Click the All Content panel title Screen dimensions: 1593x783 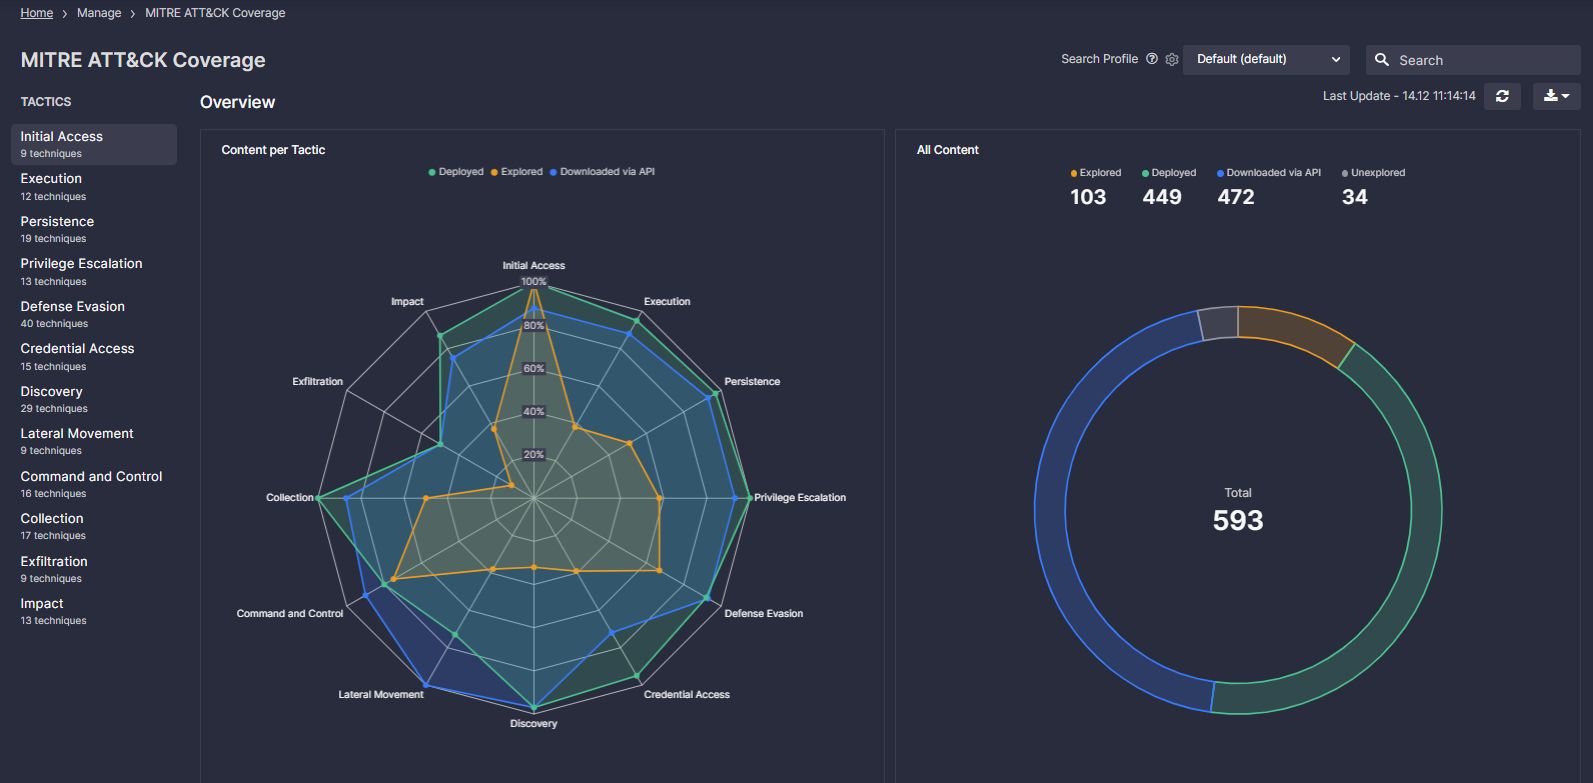coord(948,150)
